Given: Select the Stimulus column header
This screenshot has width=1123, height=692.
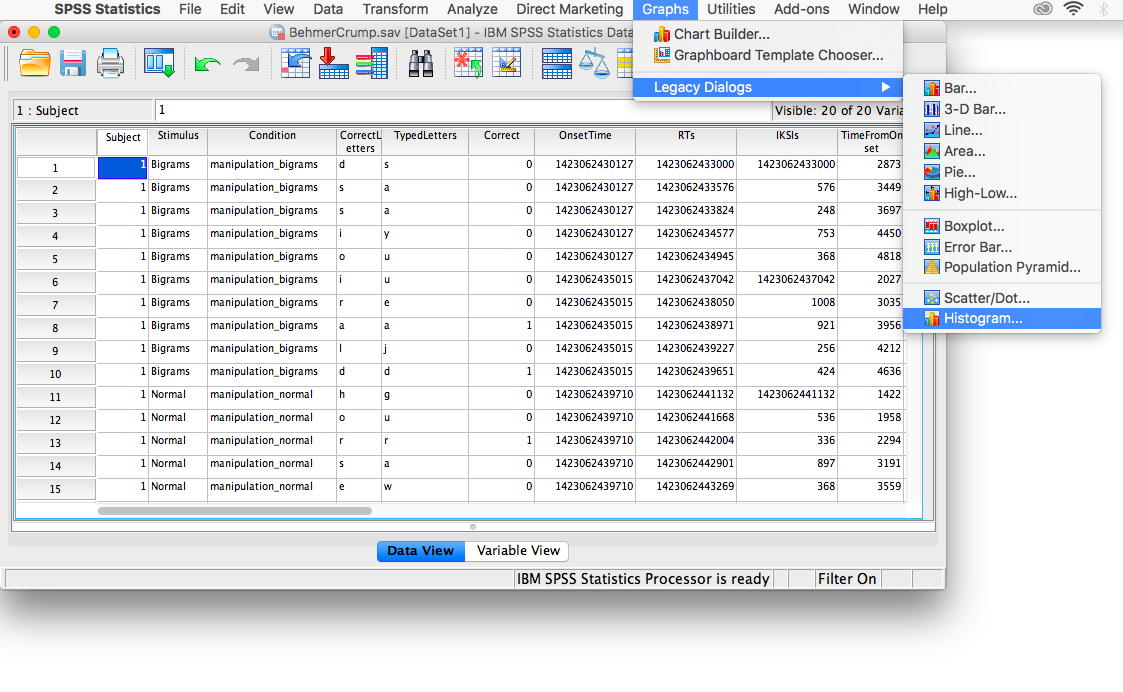Looking at the screenshot, I should coord(178,141).
